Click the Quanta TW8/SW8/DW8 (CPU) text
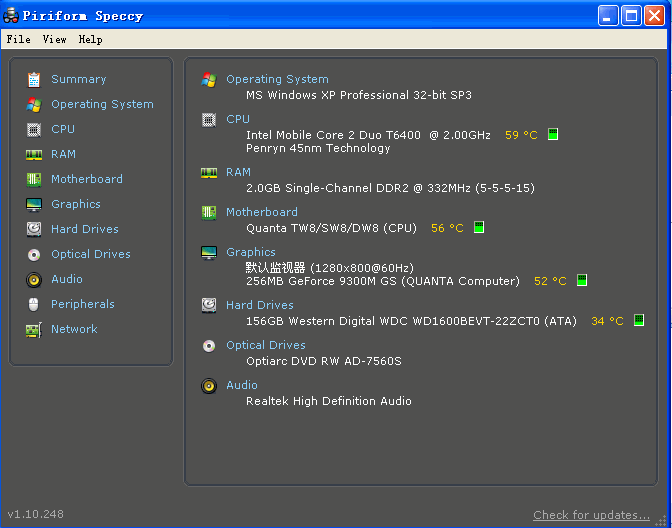Image resolution: width=672 pixels, height=528 pixels. (x=331, y=228)
